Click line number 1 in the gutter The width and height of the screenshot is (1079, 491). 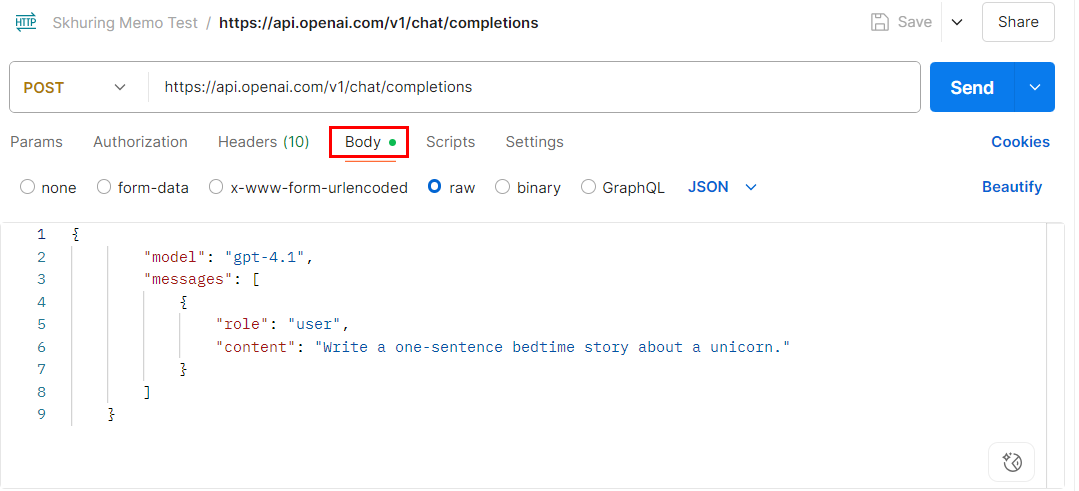pos(41,234)
